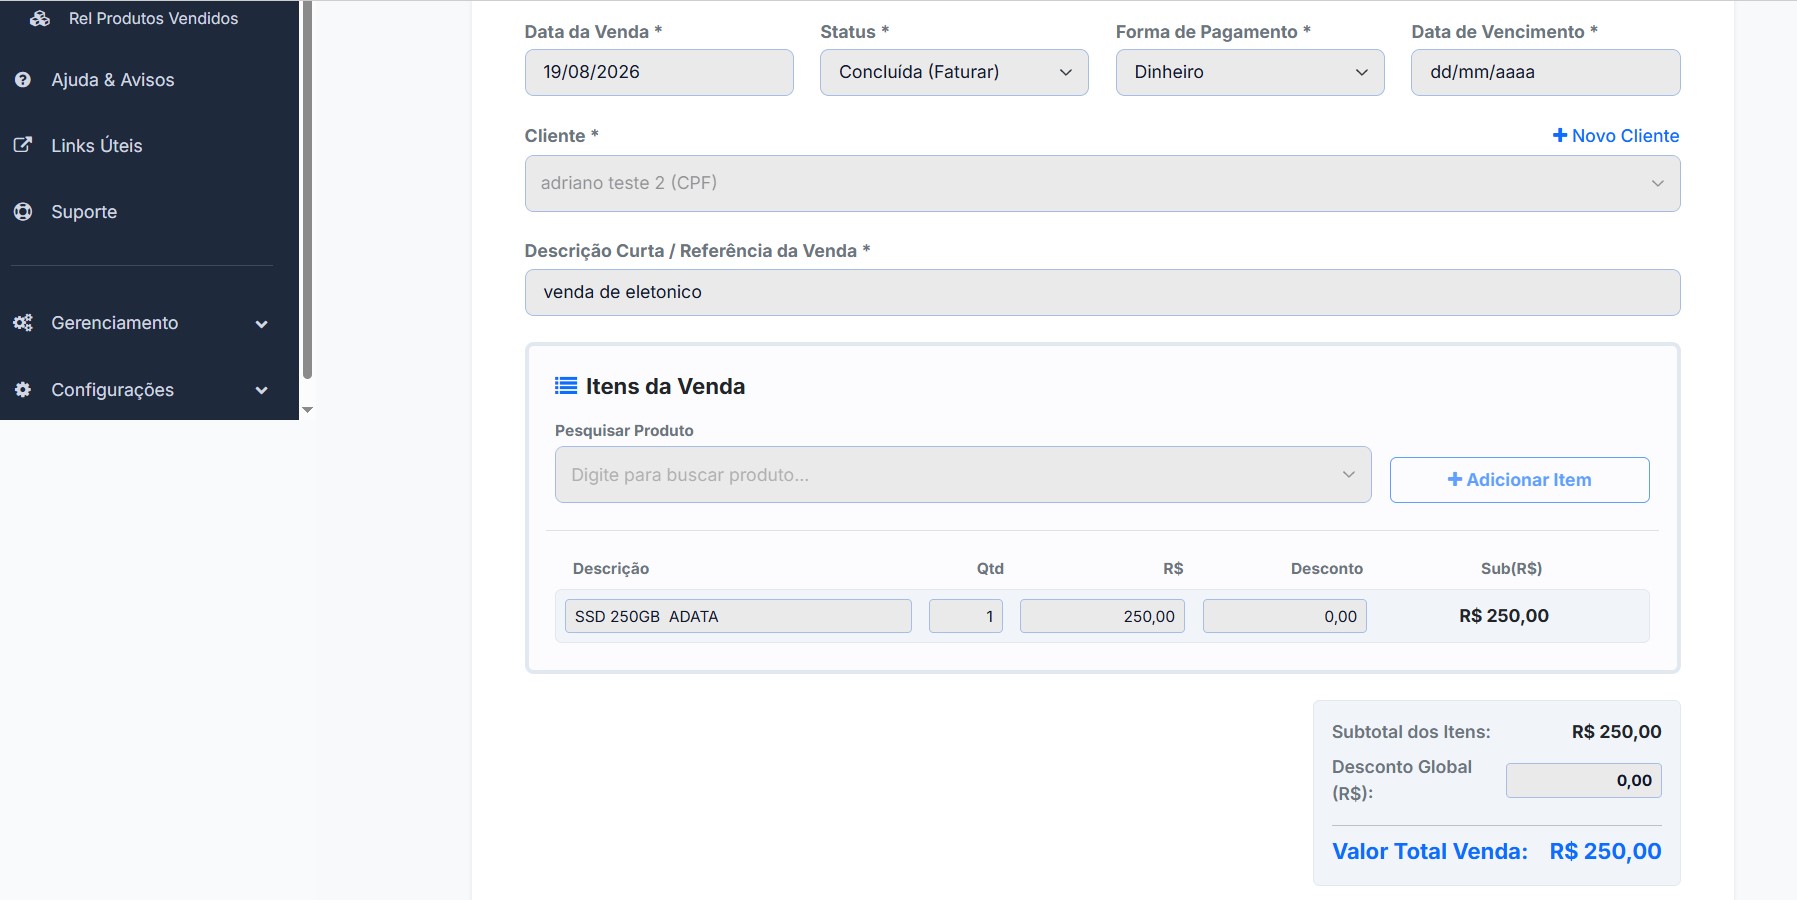
Task: Click the Data da Venda date field
Action: pos(659,72)
